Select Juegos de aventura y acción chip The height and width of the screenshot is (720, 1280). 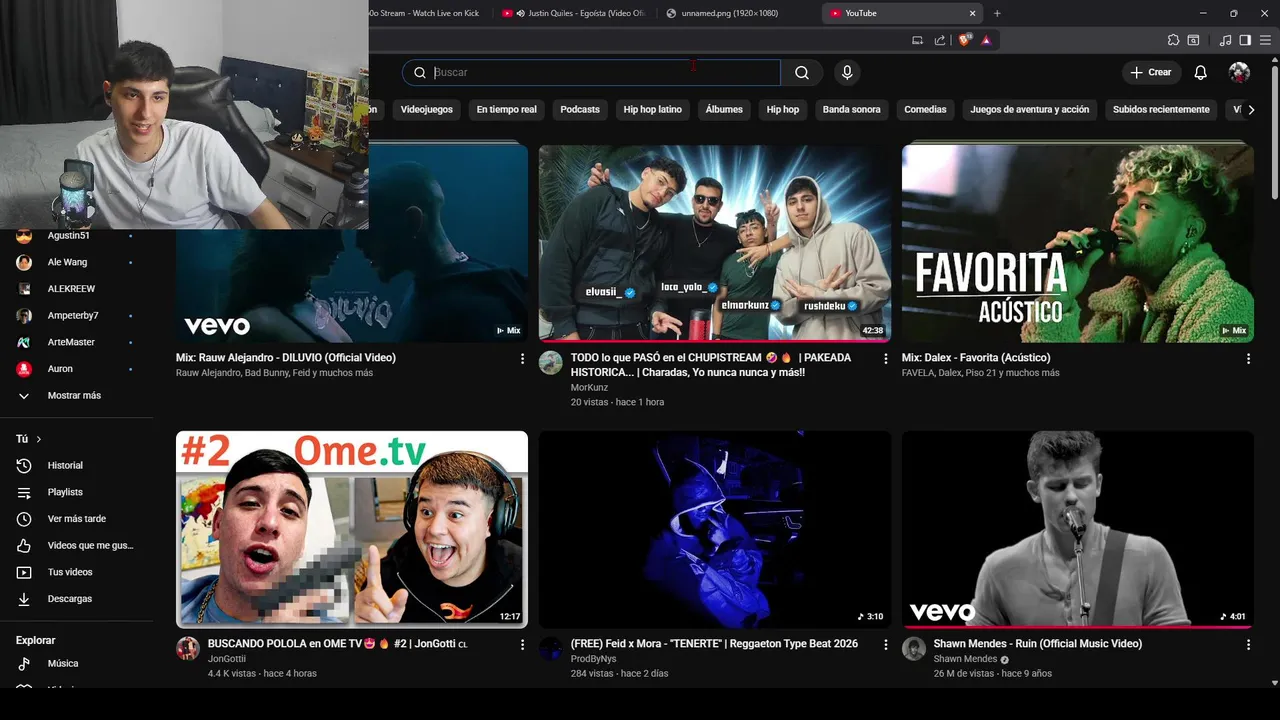click(x=1029, y=109)
